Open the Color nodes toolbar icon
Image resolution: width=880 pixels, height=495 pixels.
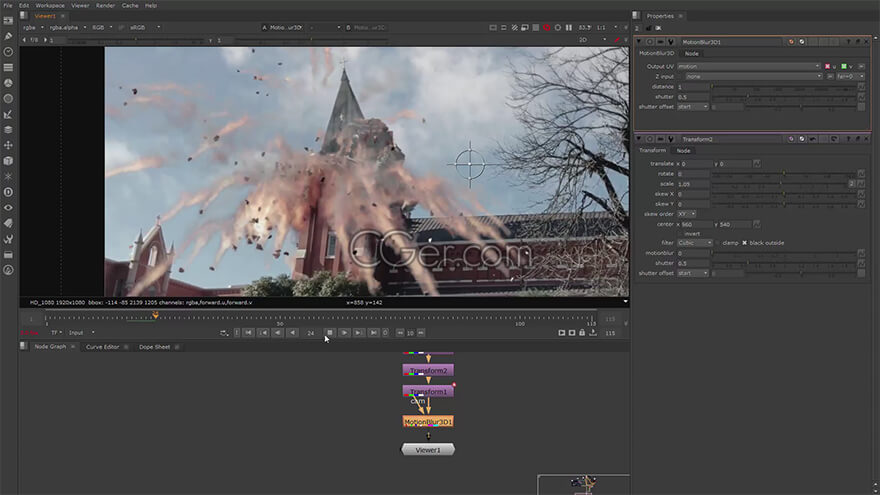8,83
